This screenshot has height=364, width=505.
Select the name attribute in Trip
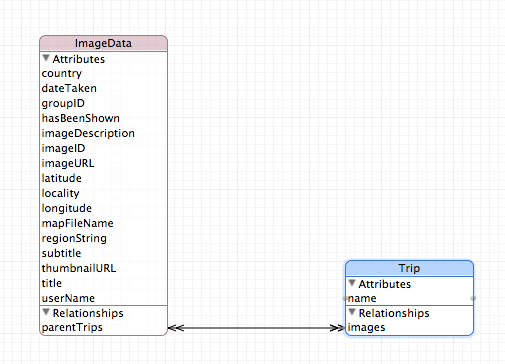point(409,298)
